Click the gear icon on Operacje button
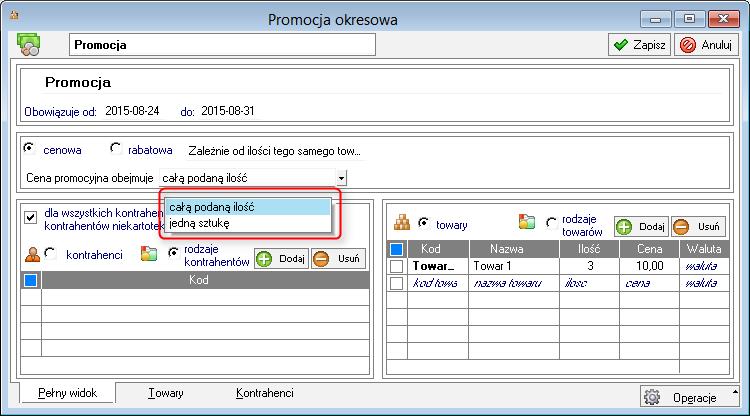Screen dimensions: 750x416 point(652,397)
